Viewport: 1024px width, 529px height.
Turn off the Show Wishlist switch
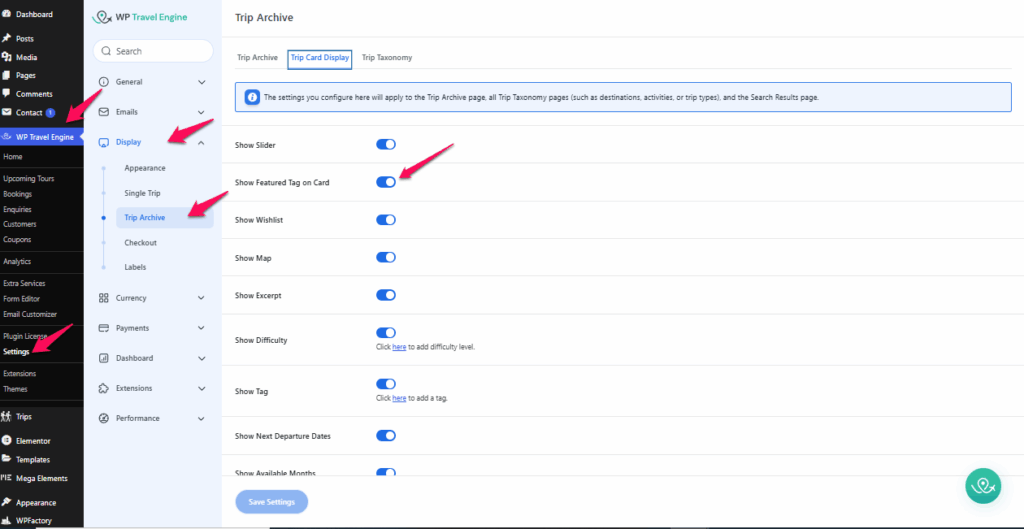(385, 220)
